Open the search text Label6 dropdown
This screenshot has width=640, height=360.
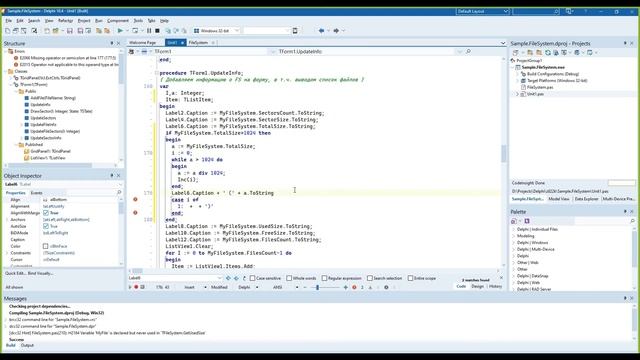pyautogui.click(x=220, y=278)
